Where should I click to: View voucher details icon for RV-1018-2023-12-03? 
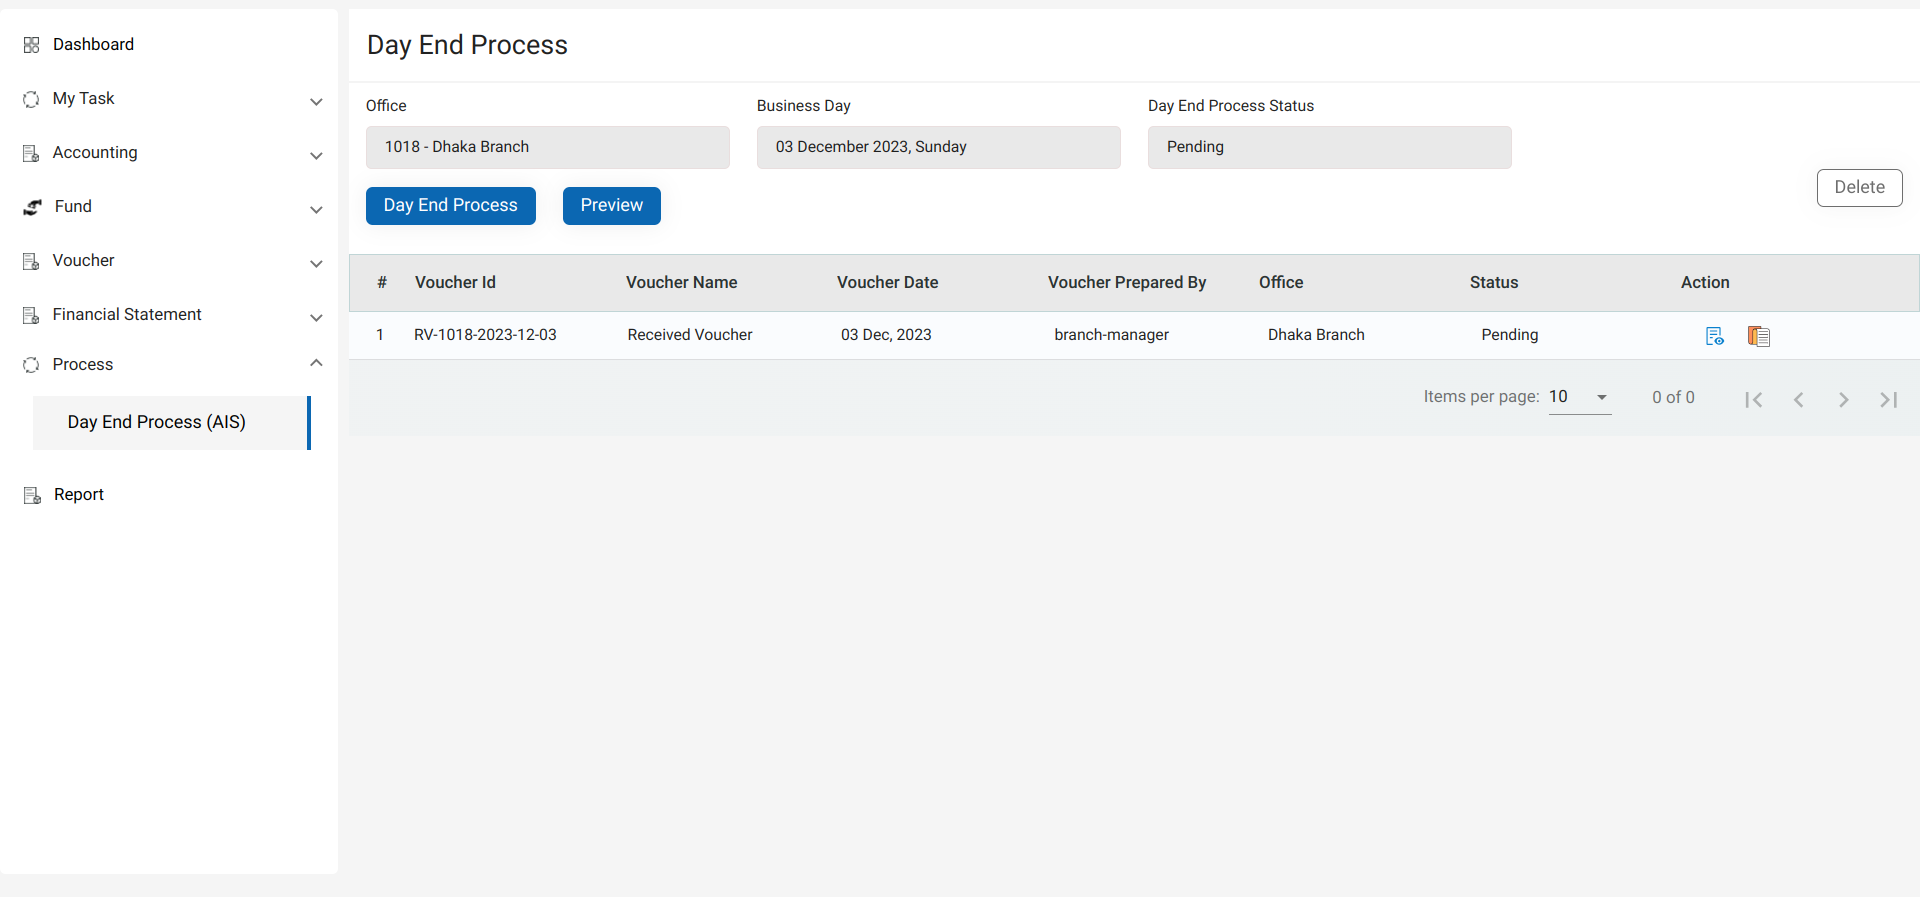click(x=1714, y=336)
